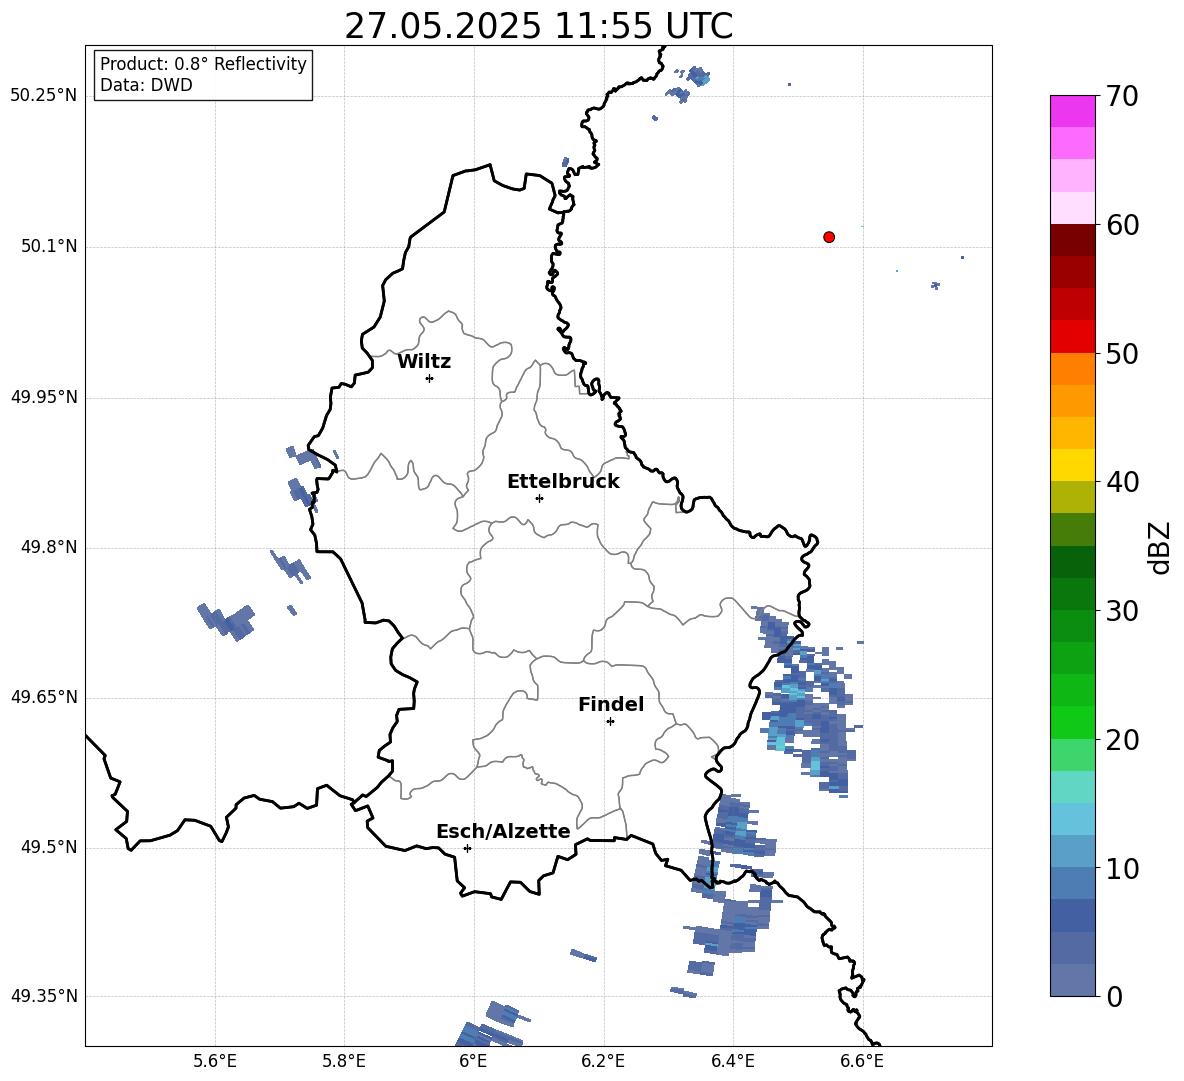1184x1081 pixels.
Task: Select the Findel city label
Action: tap(611, 704)
